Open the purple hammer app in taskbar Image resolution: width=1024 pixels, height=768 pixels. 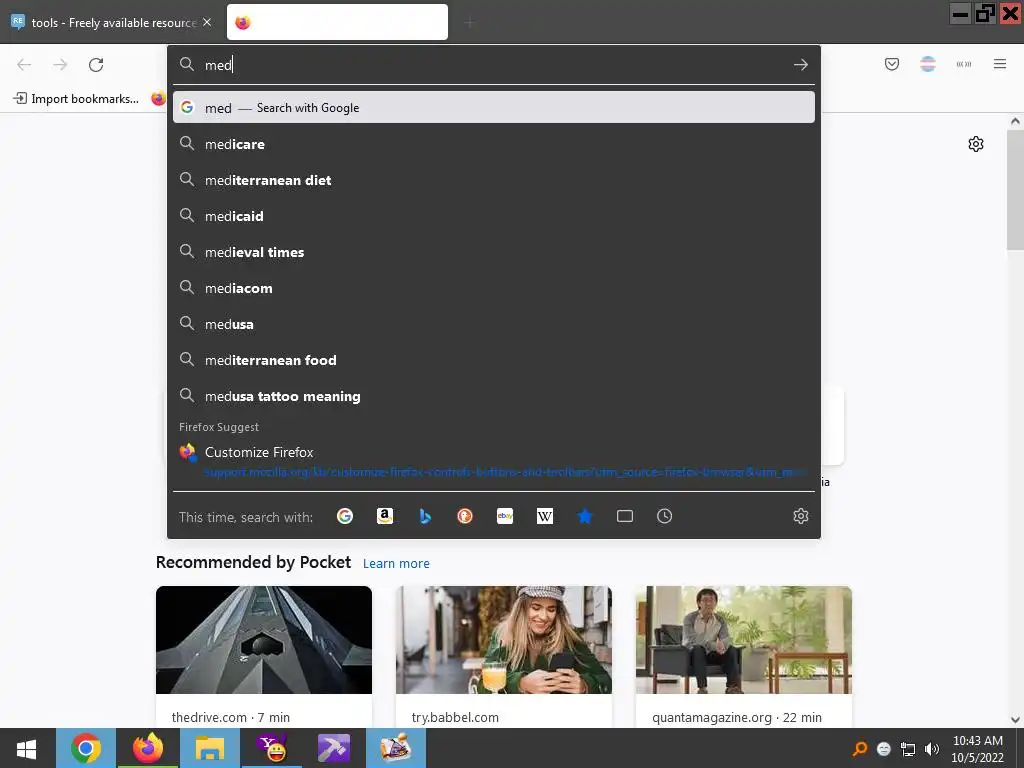[334, 748]
